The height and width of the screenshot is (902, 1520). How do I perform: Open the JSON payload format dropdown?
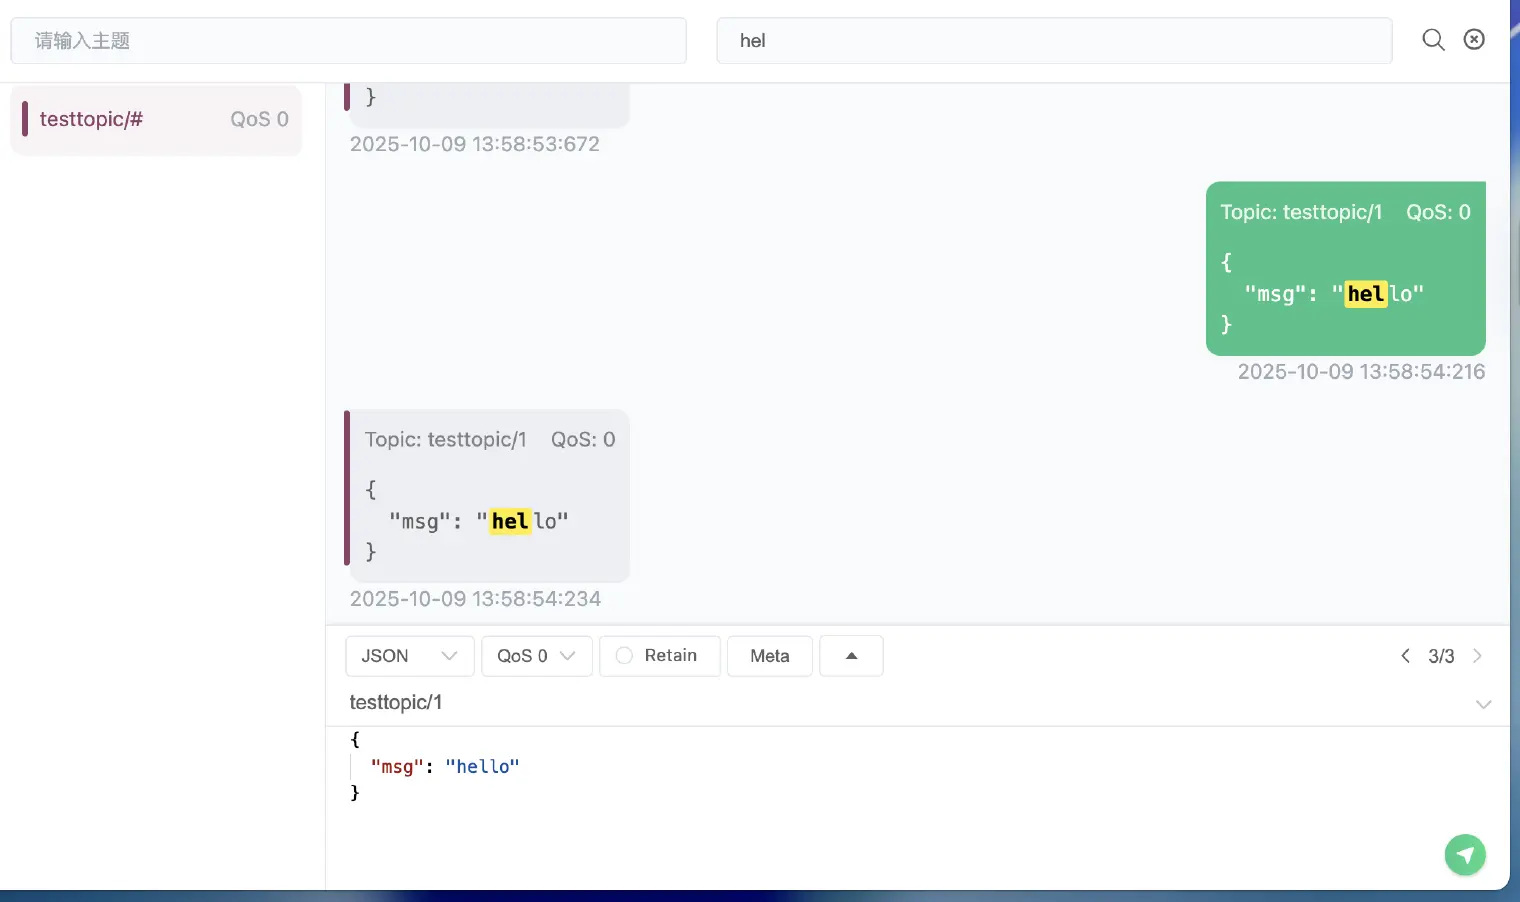click(408, 656)
